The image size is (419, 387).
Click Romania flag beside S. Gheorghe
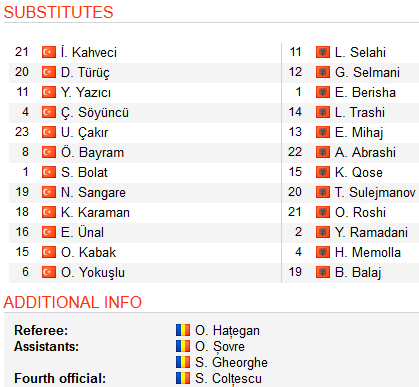pos(183,362)
